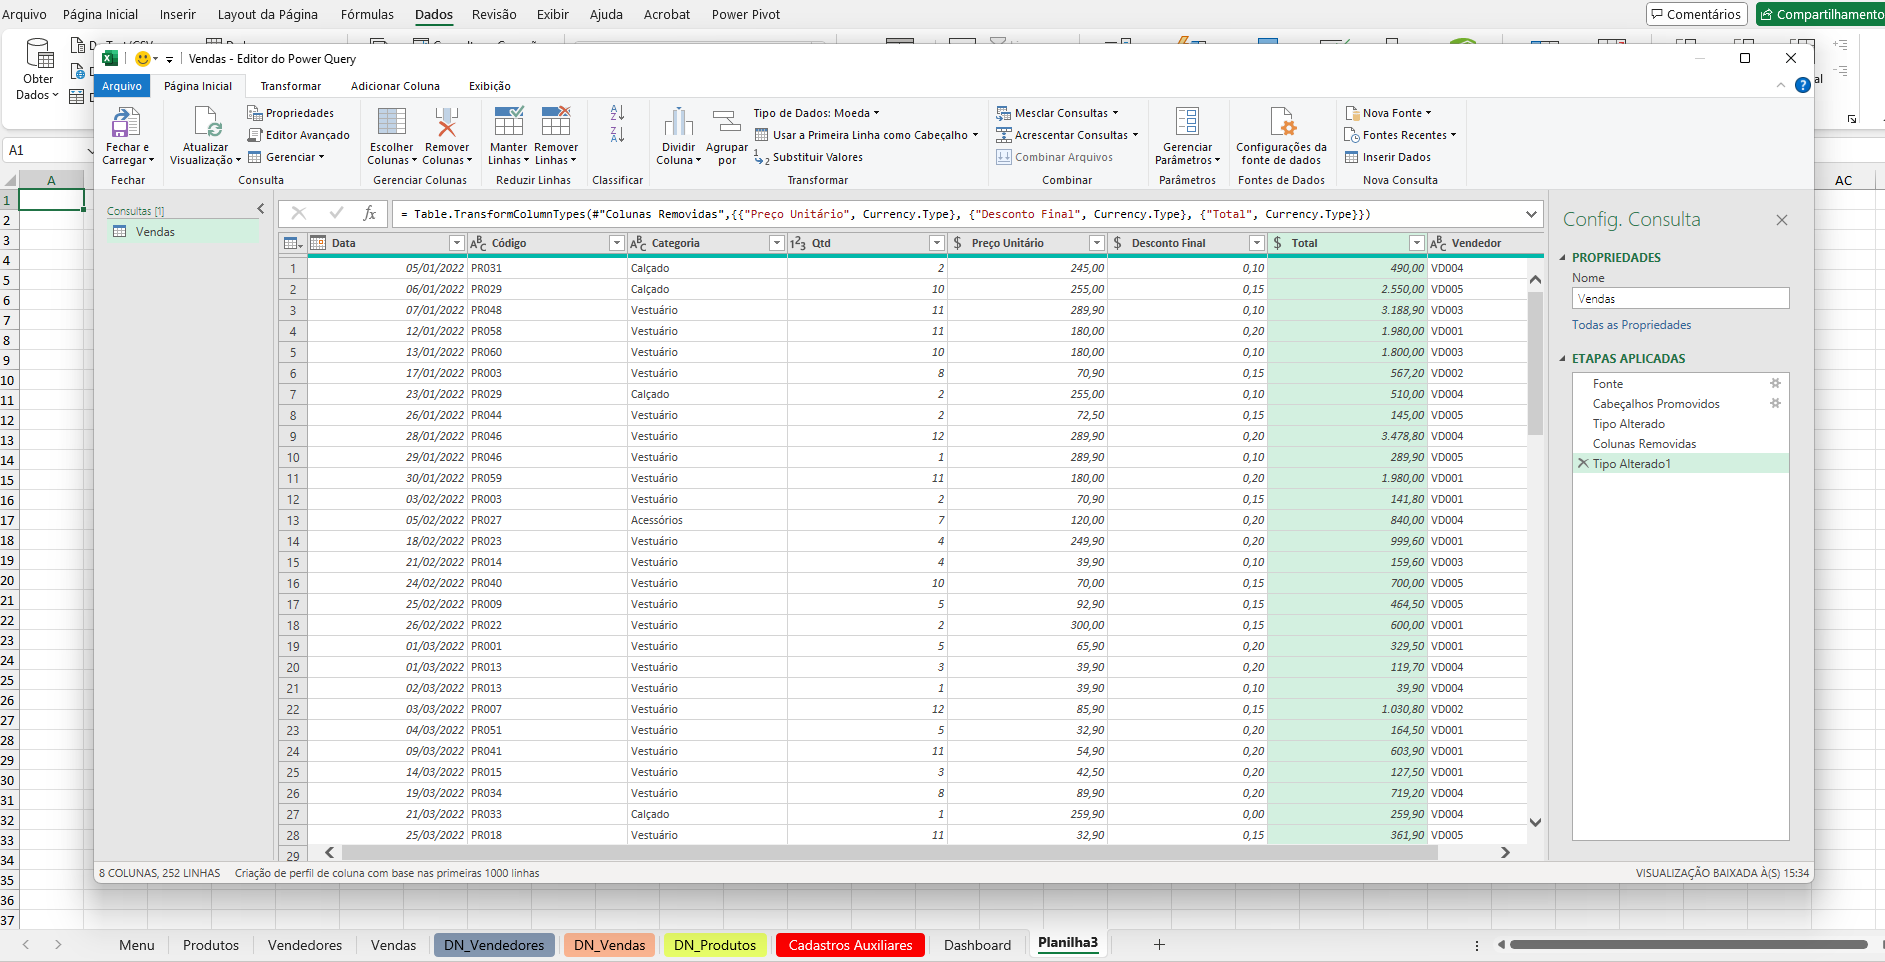Collapse the PROPRIEDADES section

click(1563, 258)
